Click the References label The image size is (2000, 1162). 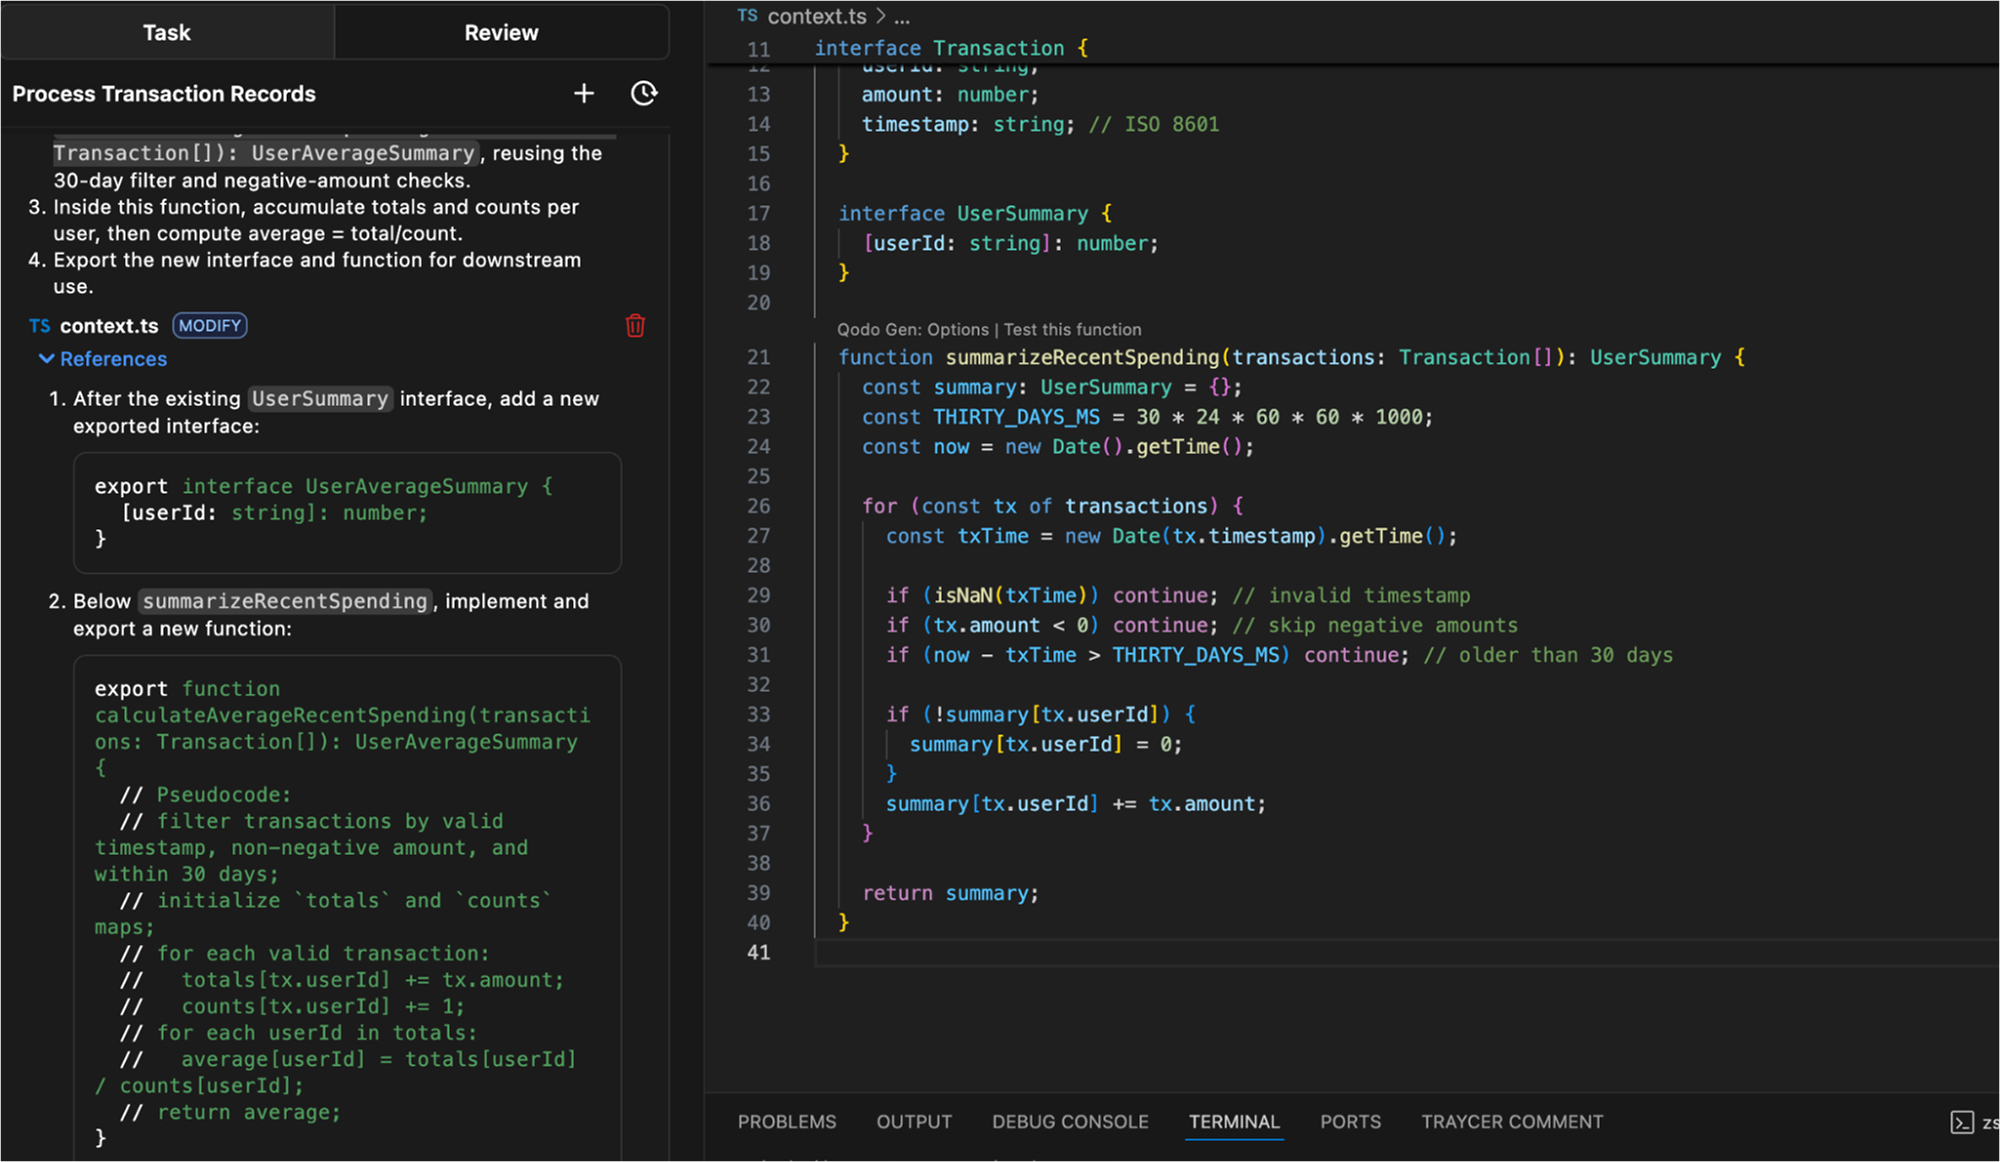tap(113, 358)
